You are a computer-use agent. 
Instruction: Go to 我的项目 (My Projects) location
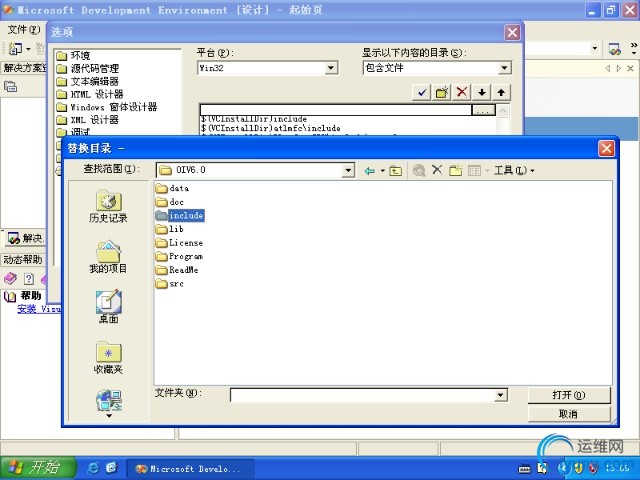click(108, 257)
